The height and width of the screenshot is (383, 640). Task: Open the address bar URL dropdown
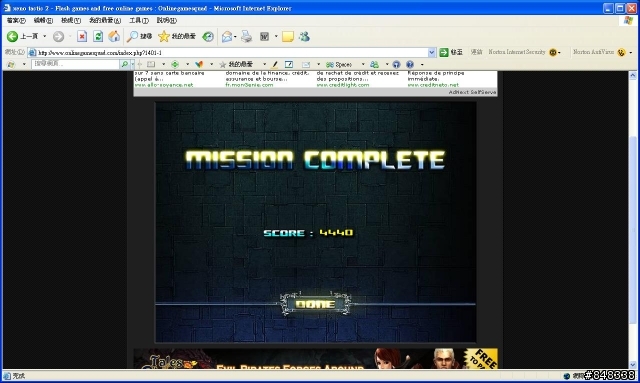[x=432, y=52]
